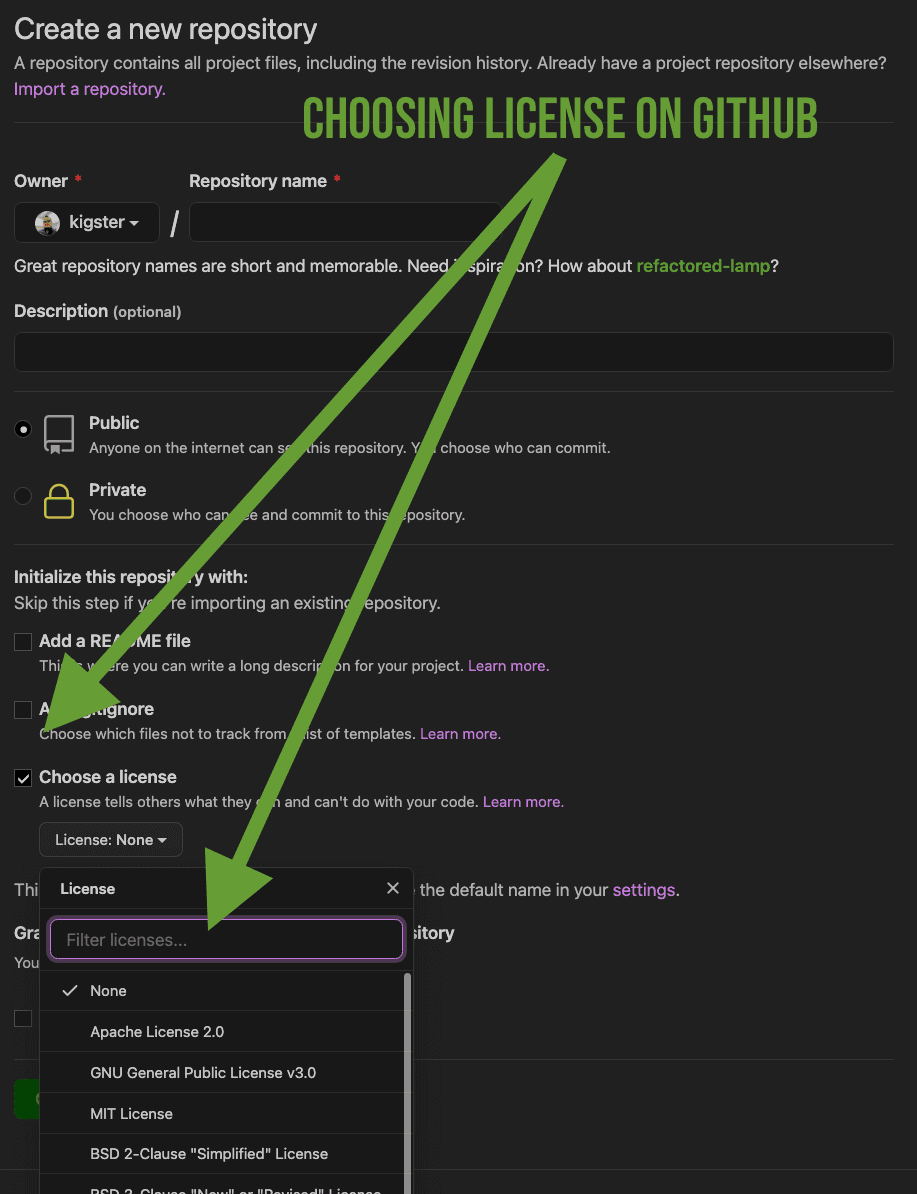
Task: Click the Filter licenses search field
Action: coord(226,940)
